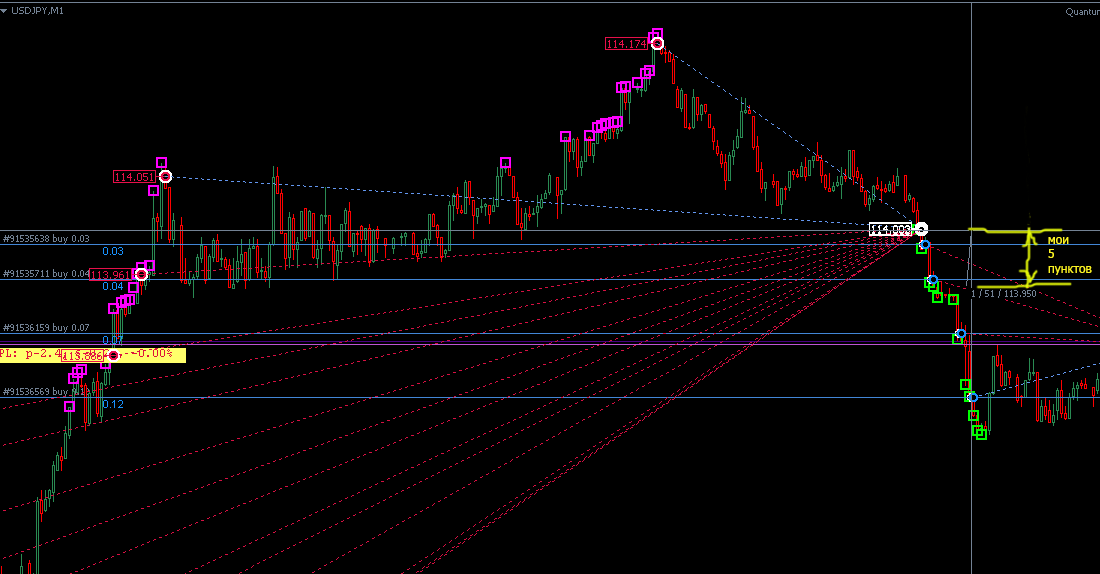Select order label #91536569 buy 0.12
Screen dimensions: 1100x574
click(46, 392)
